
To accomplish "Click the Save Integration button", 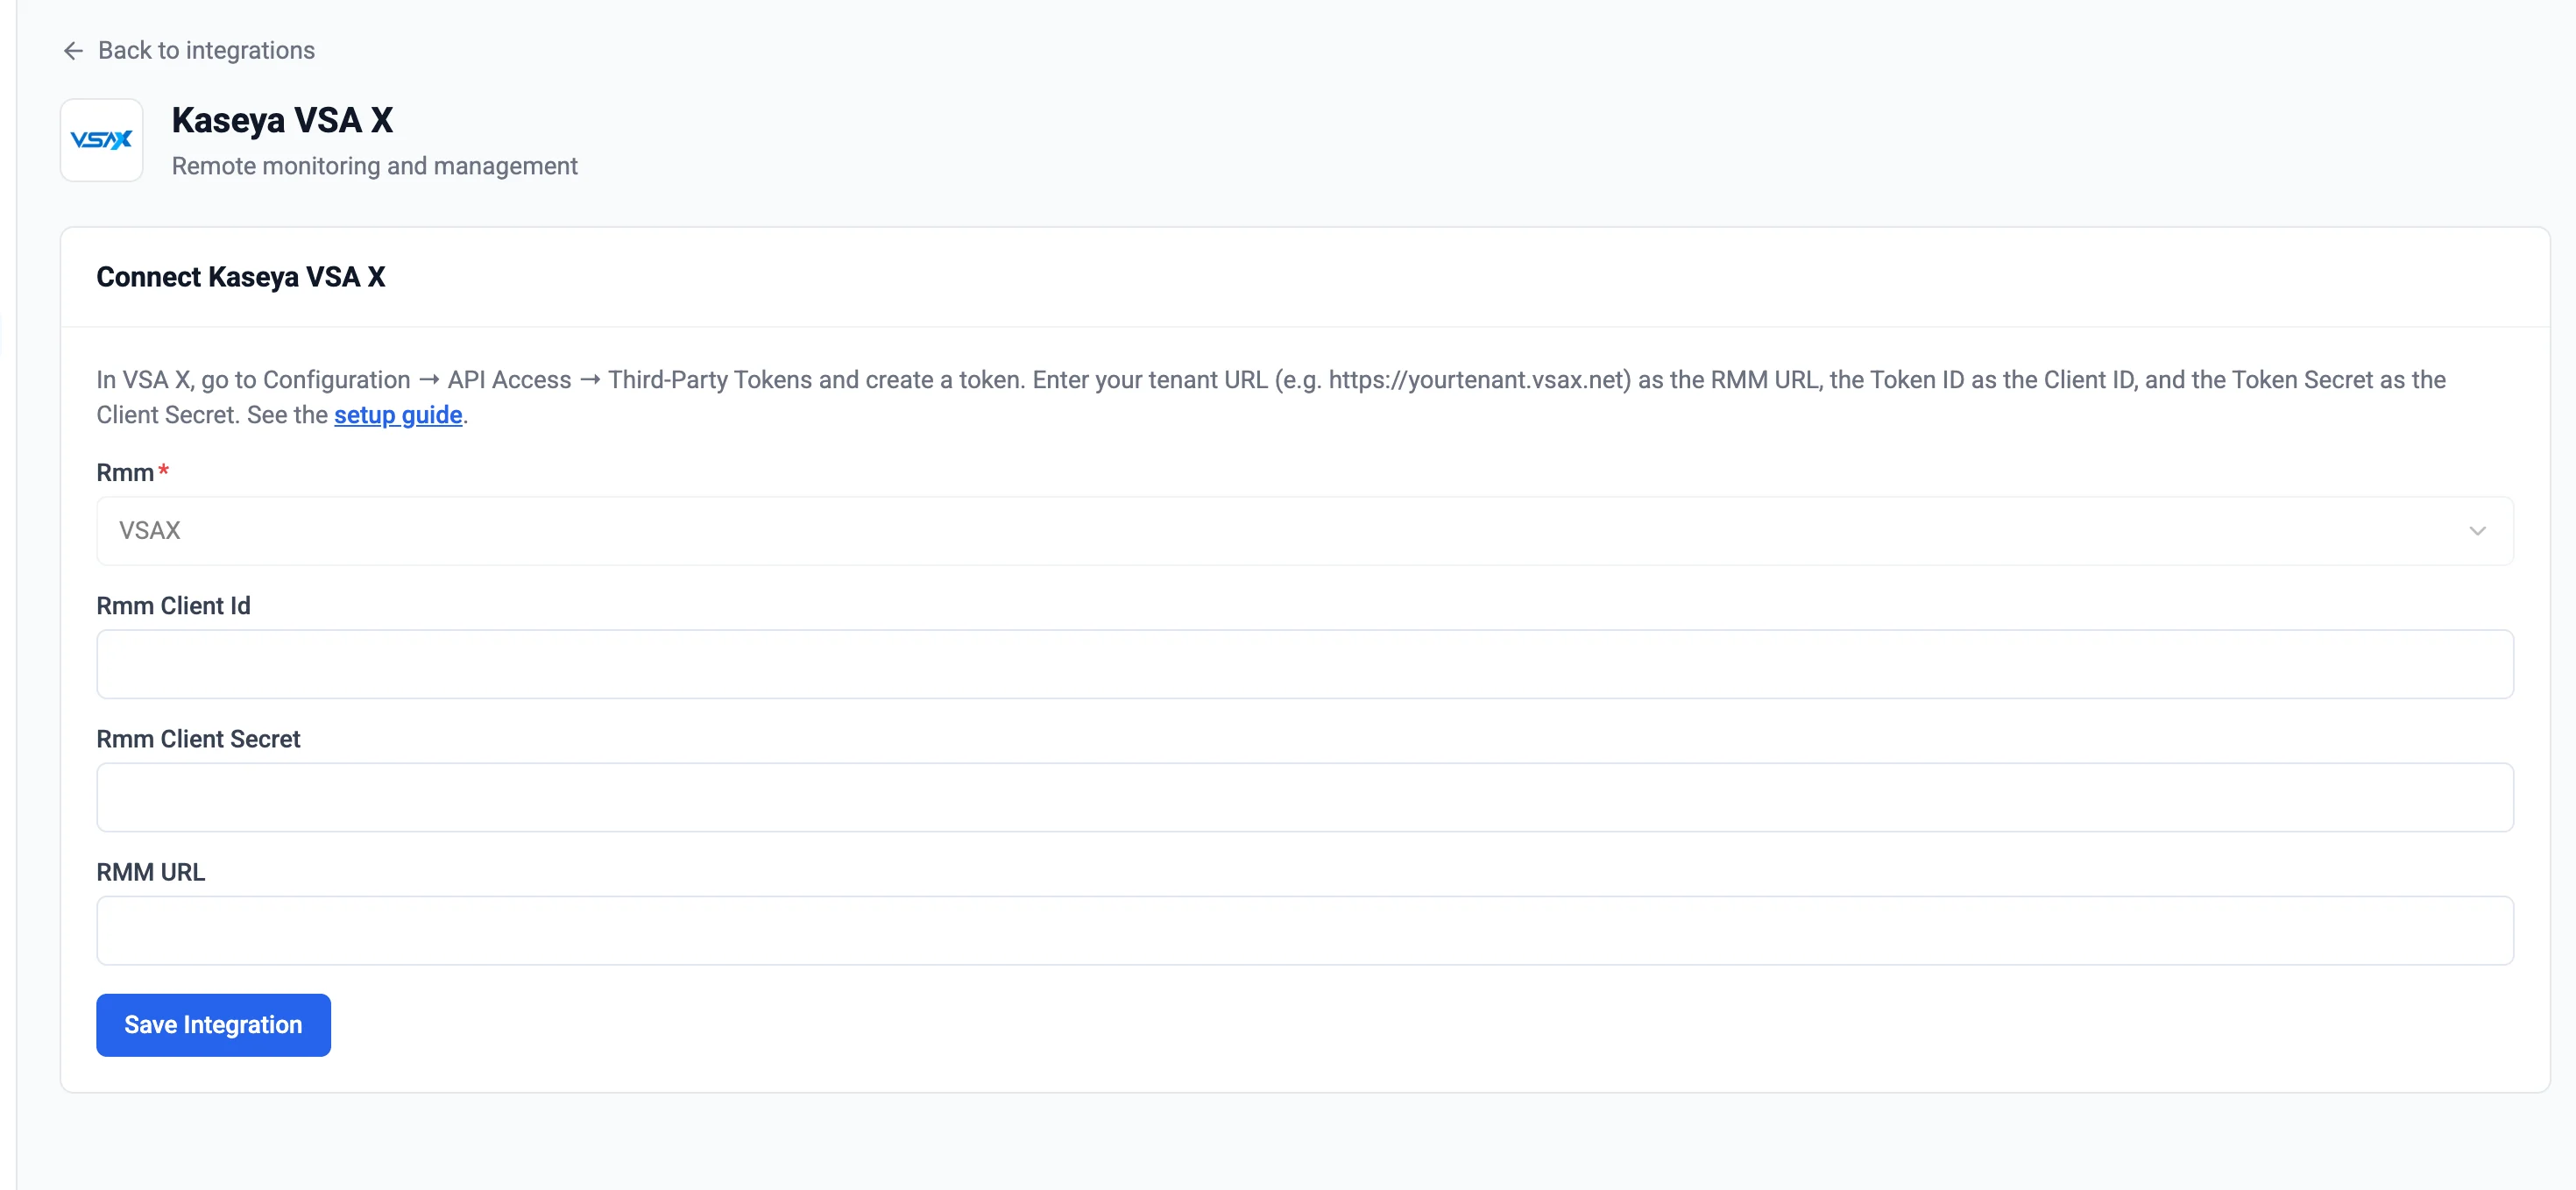I will [x=213, y=1025].
